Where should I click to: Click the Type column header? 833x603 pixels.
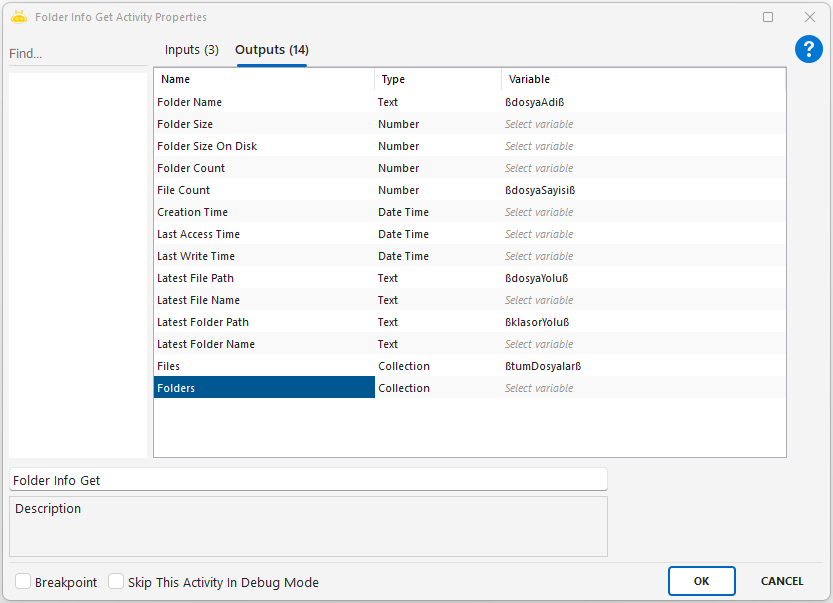click(x=437, y=79)
